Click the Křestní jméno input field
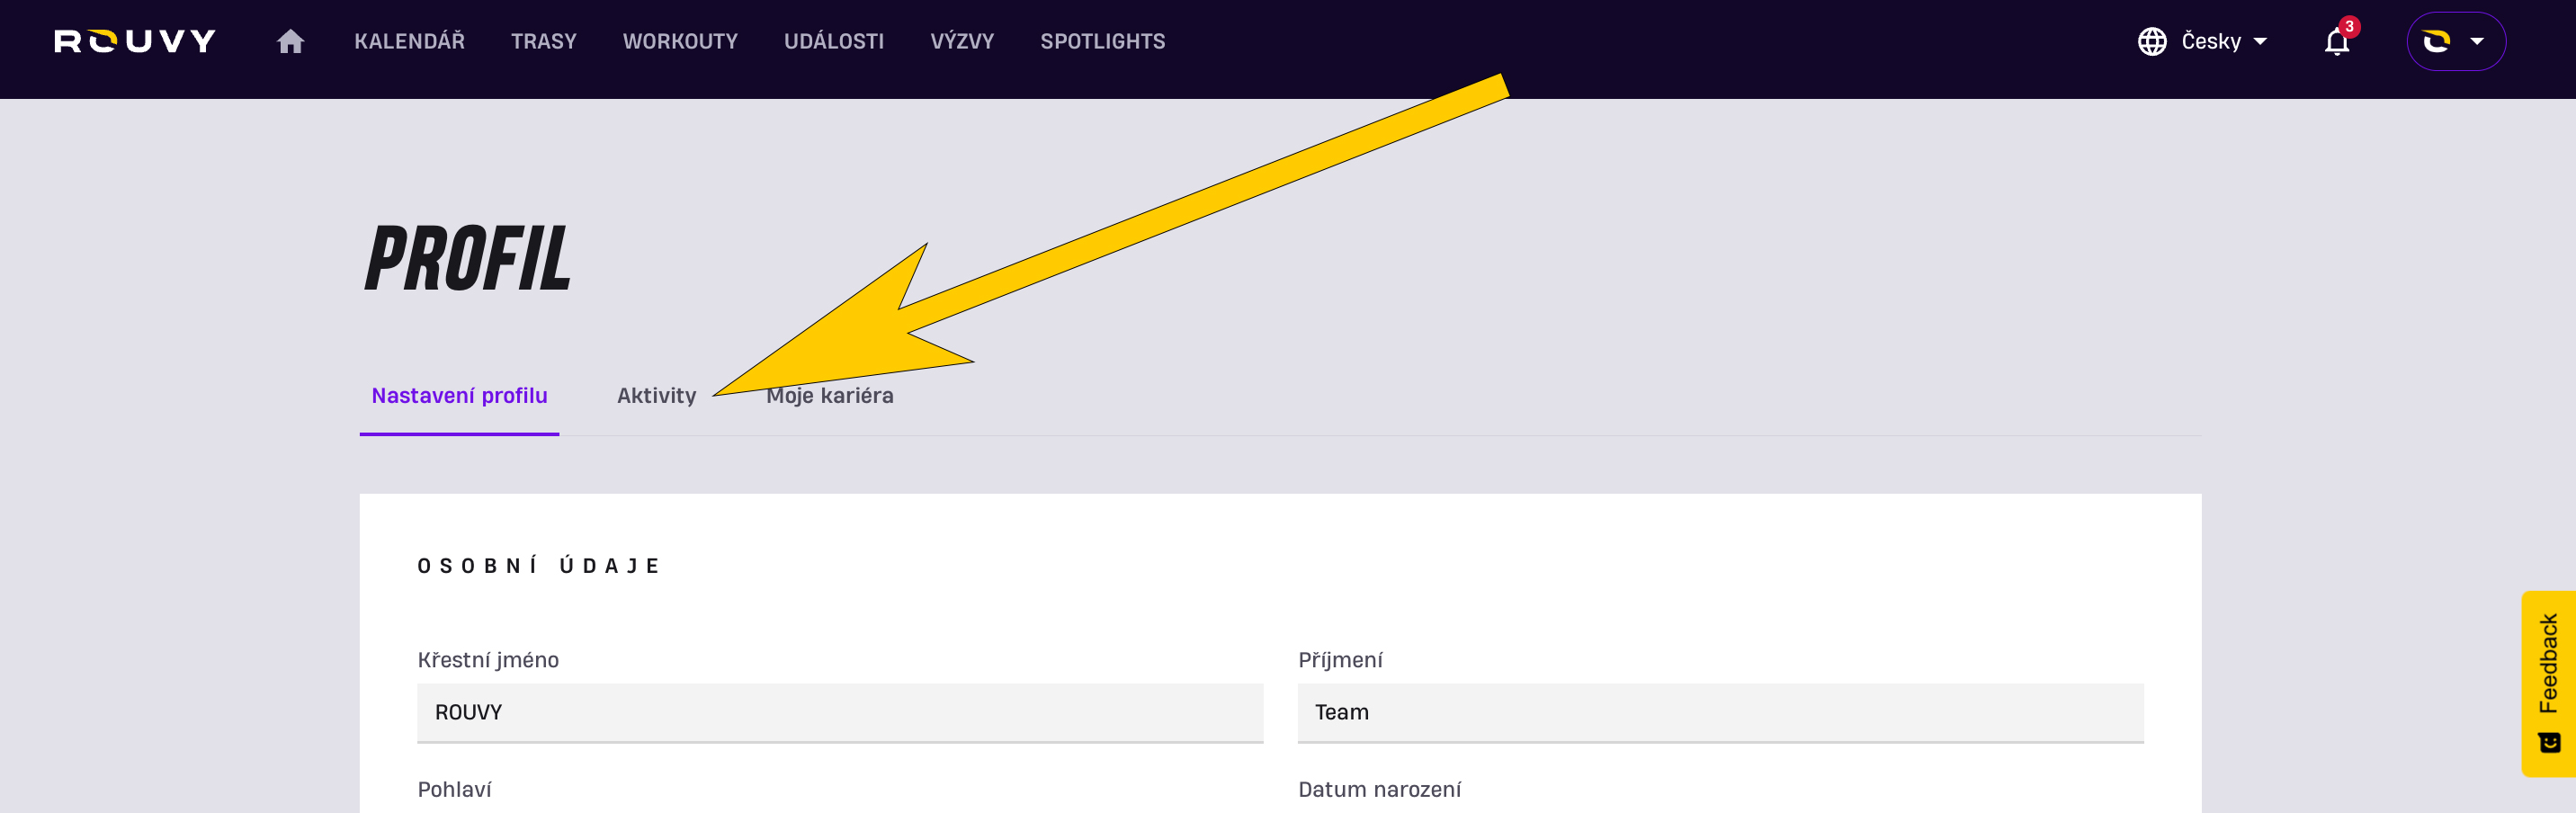The width and height of the screenshot is (2576, 813). coord(840,712)
